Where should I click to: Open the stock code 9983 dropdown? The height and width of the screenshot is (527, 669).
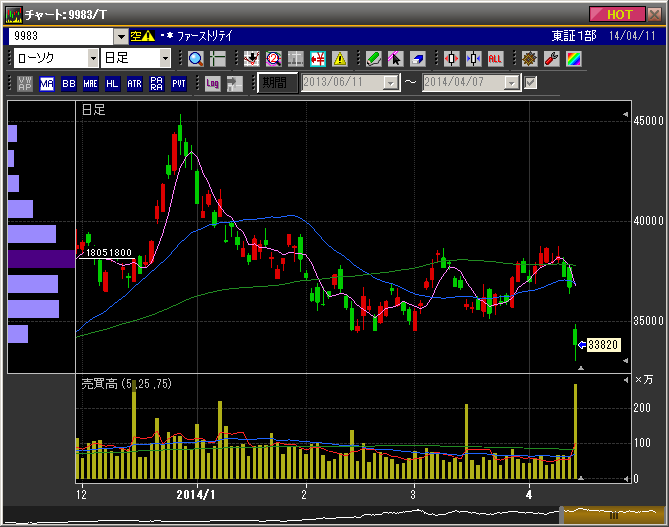point(122,35)
